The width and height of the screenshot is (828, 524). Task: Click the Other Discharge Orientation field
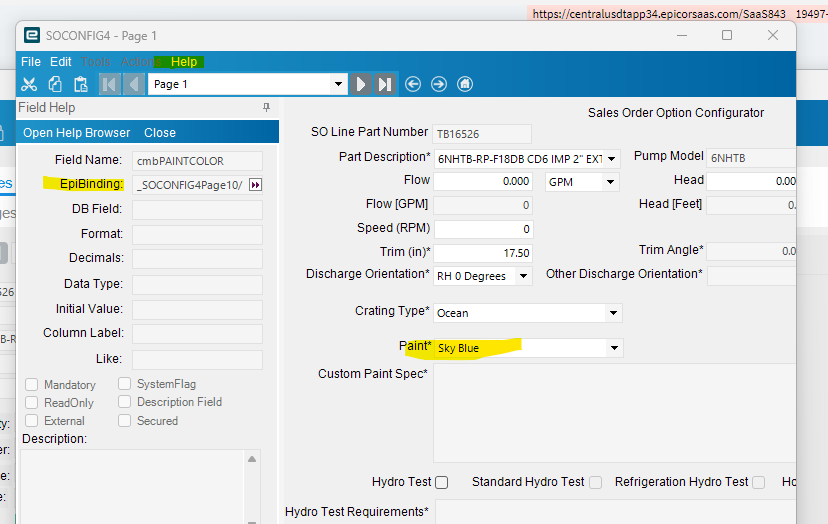click(x=751, y=276)
